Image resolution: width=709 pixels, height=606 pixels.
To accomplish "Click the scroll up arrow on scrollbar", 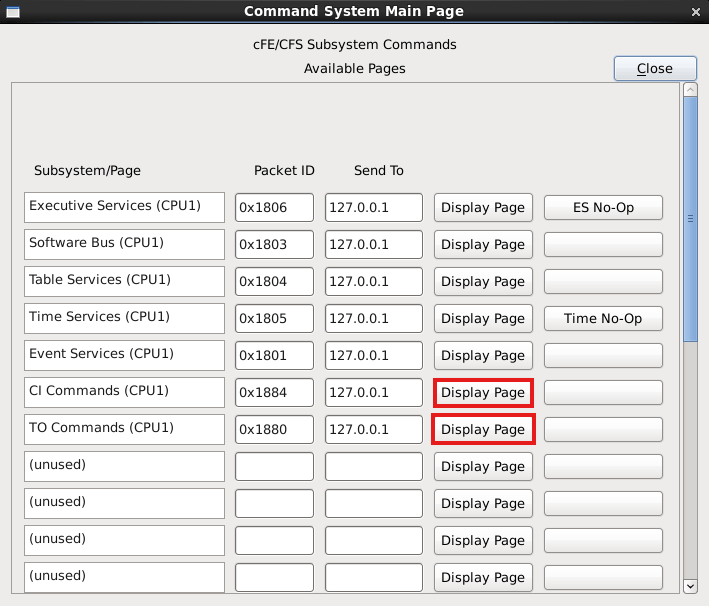I will 690,91.
